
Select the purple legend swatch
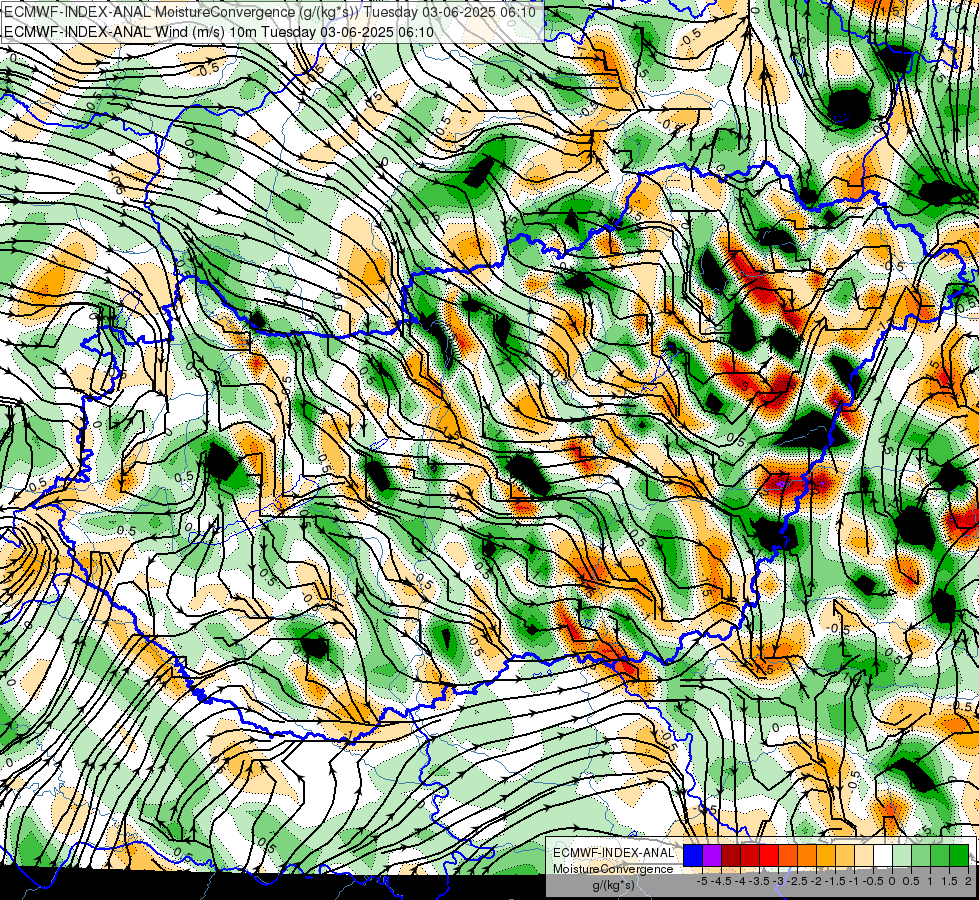pyautogui.click(x=712, y=855)
